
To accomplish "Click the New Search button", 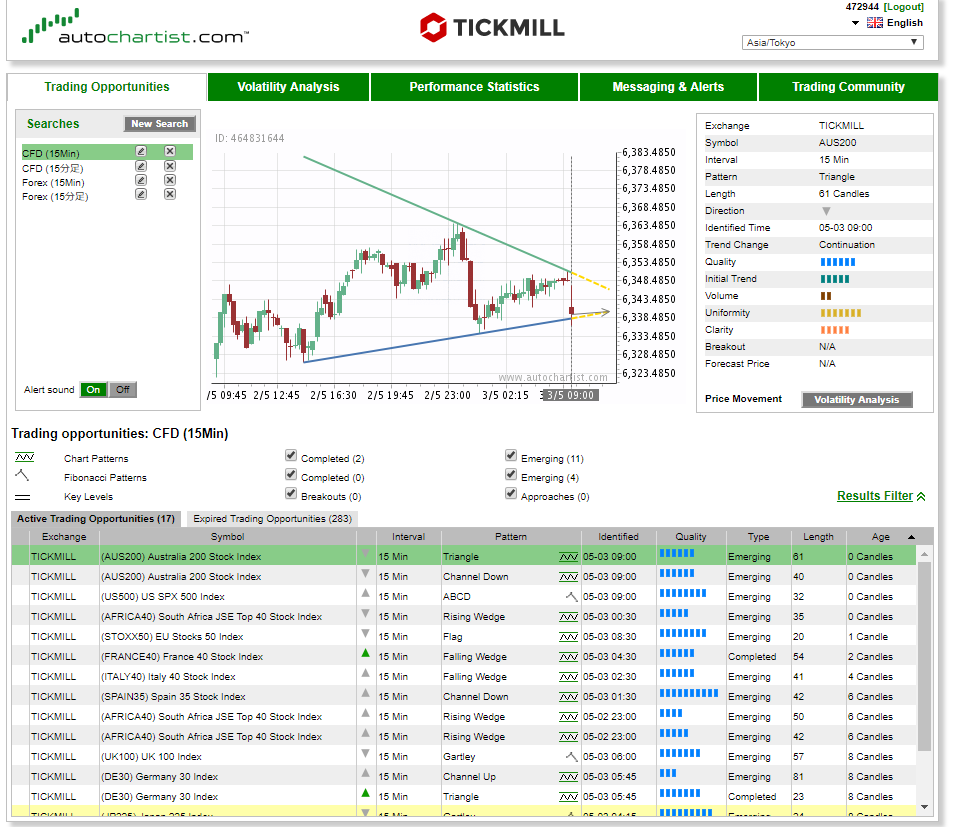I will (160, 124).
